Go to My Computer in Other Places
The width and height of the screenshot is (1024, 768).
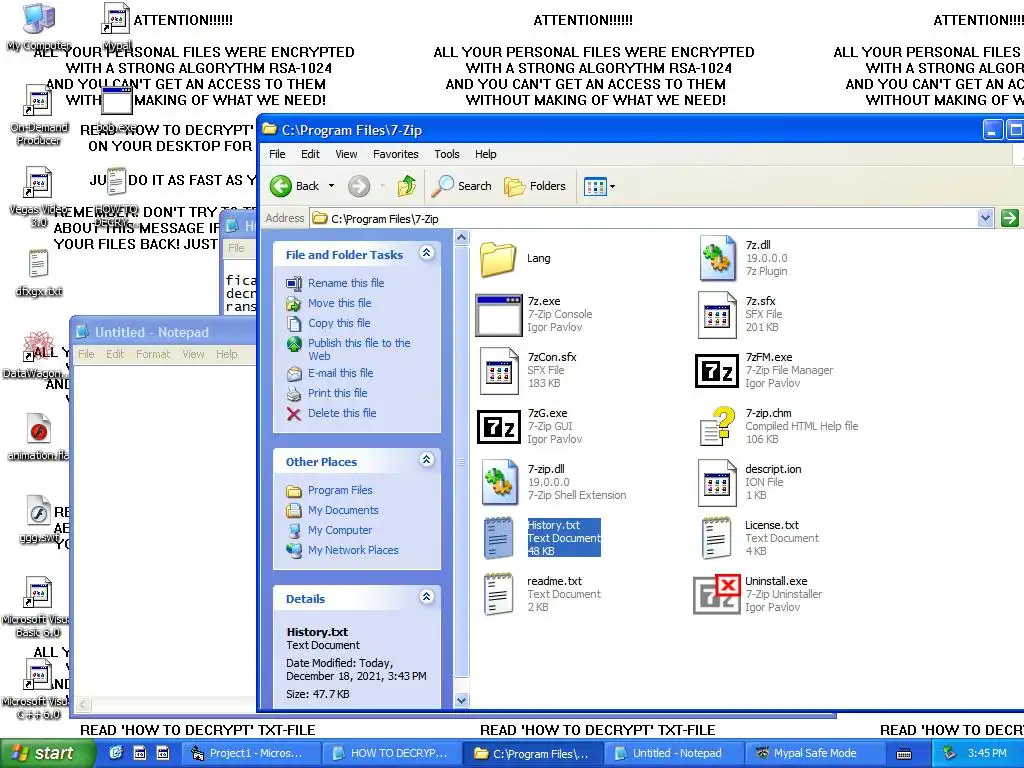tap(340, 530)
